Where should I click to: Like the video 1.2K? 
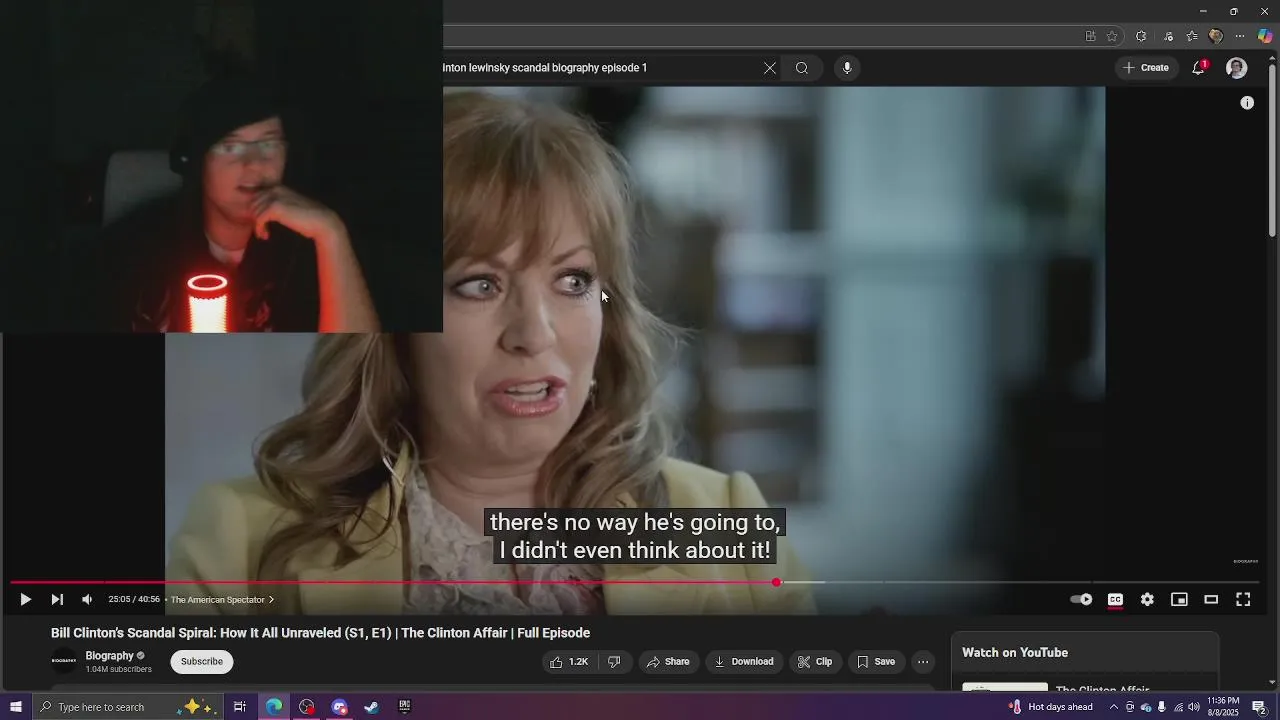[569, 662]
